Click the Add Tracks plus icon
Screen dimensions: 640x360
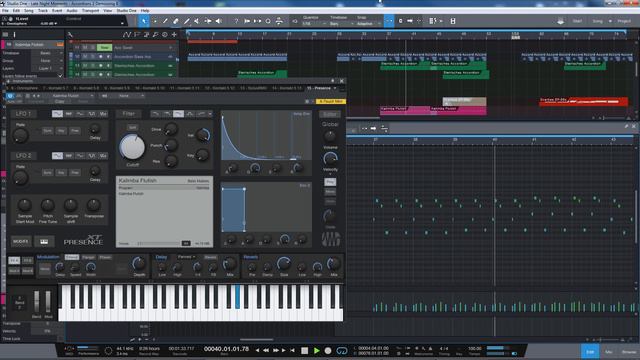(174, 35)
